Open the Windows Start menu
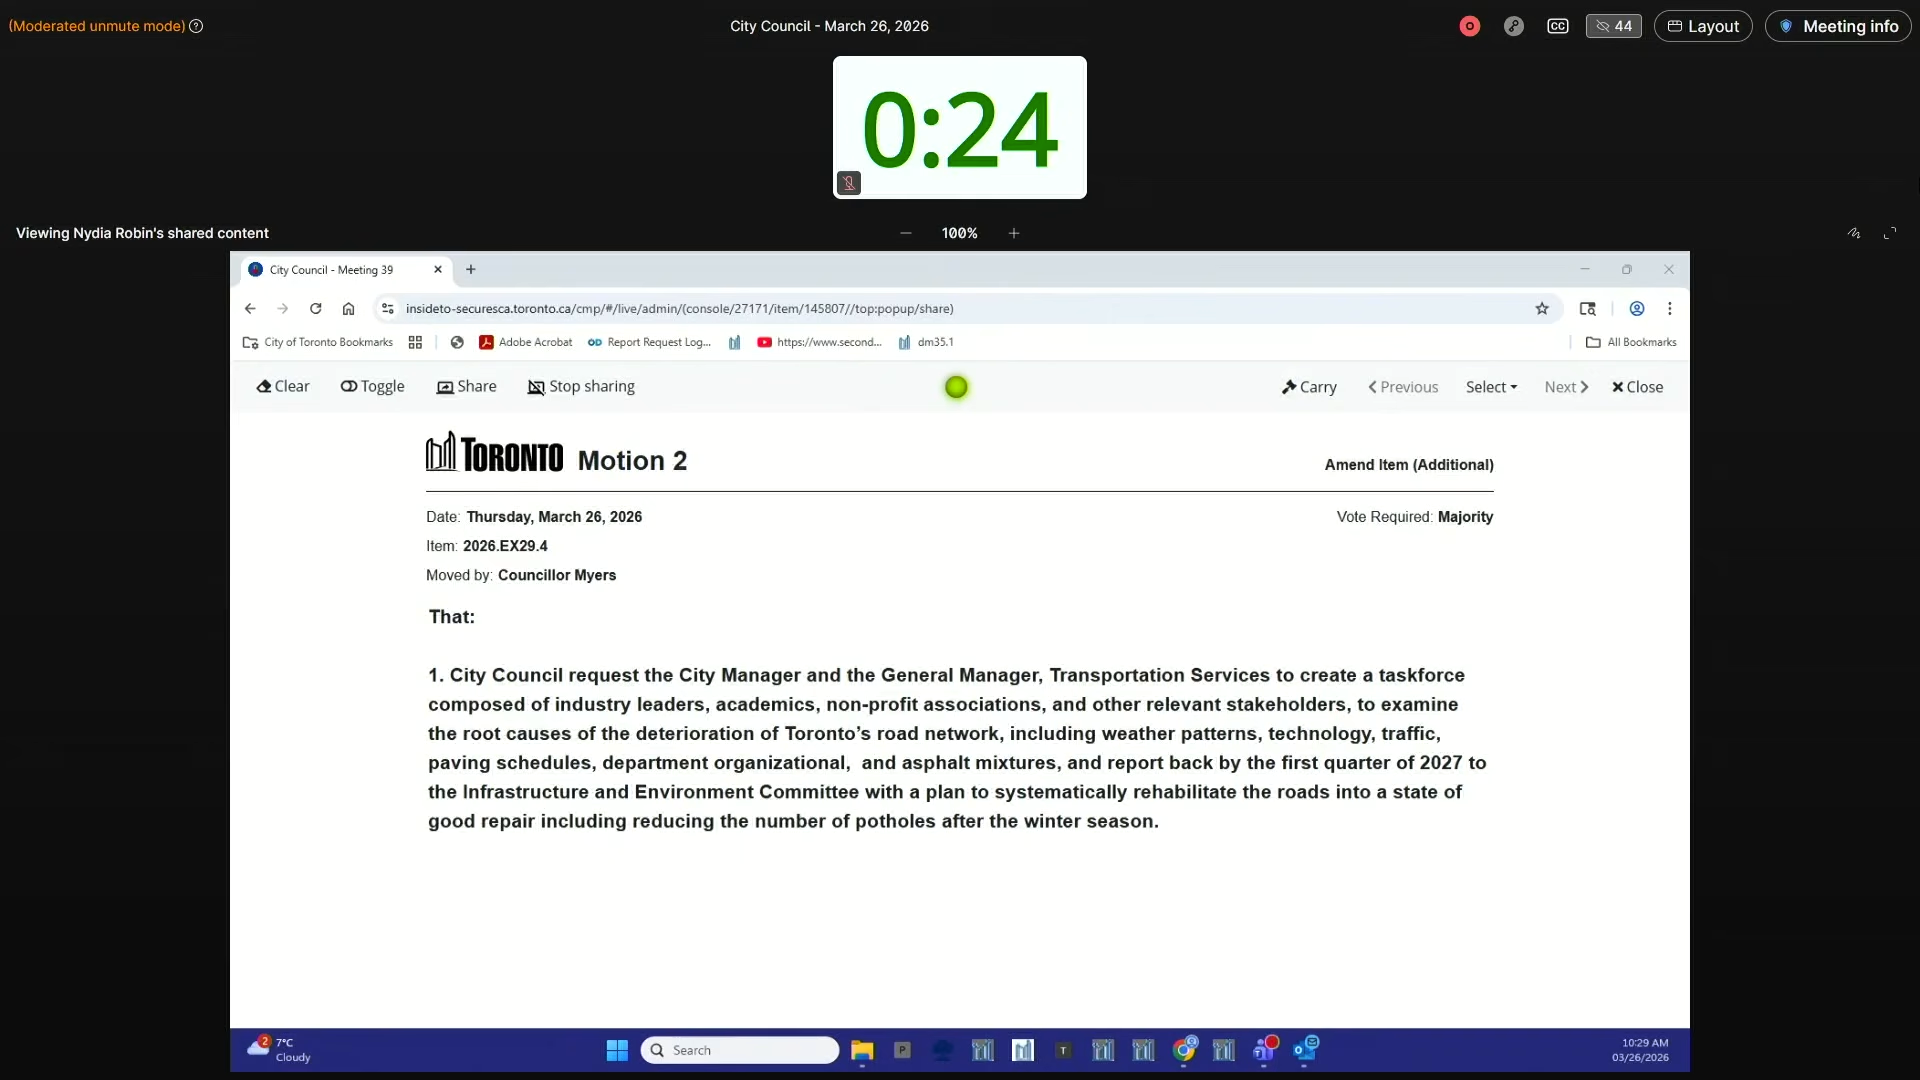1920x1080 pixels. pyautogui.click(x=617, y=1050)
